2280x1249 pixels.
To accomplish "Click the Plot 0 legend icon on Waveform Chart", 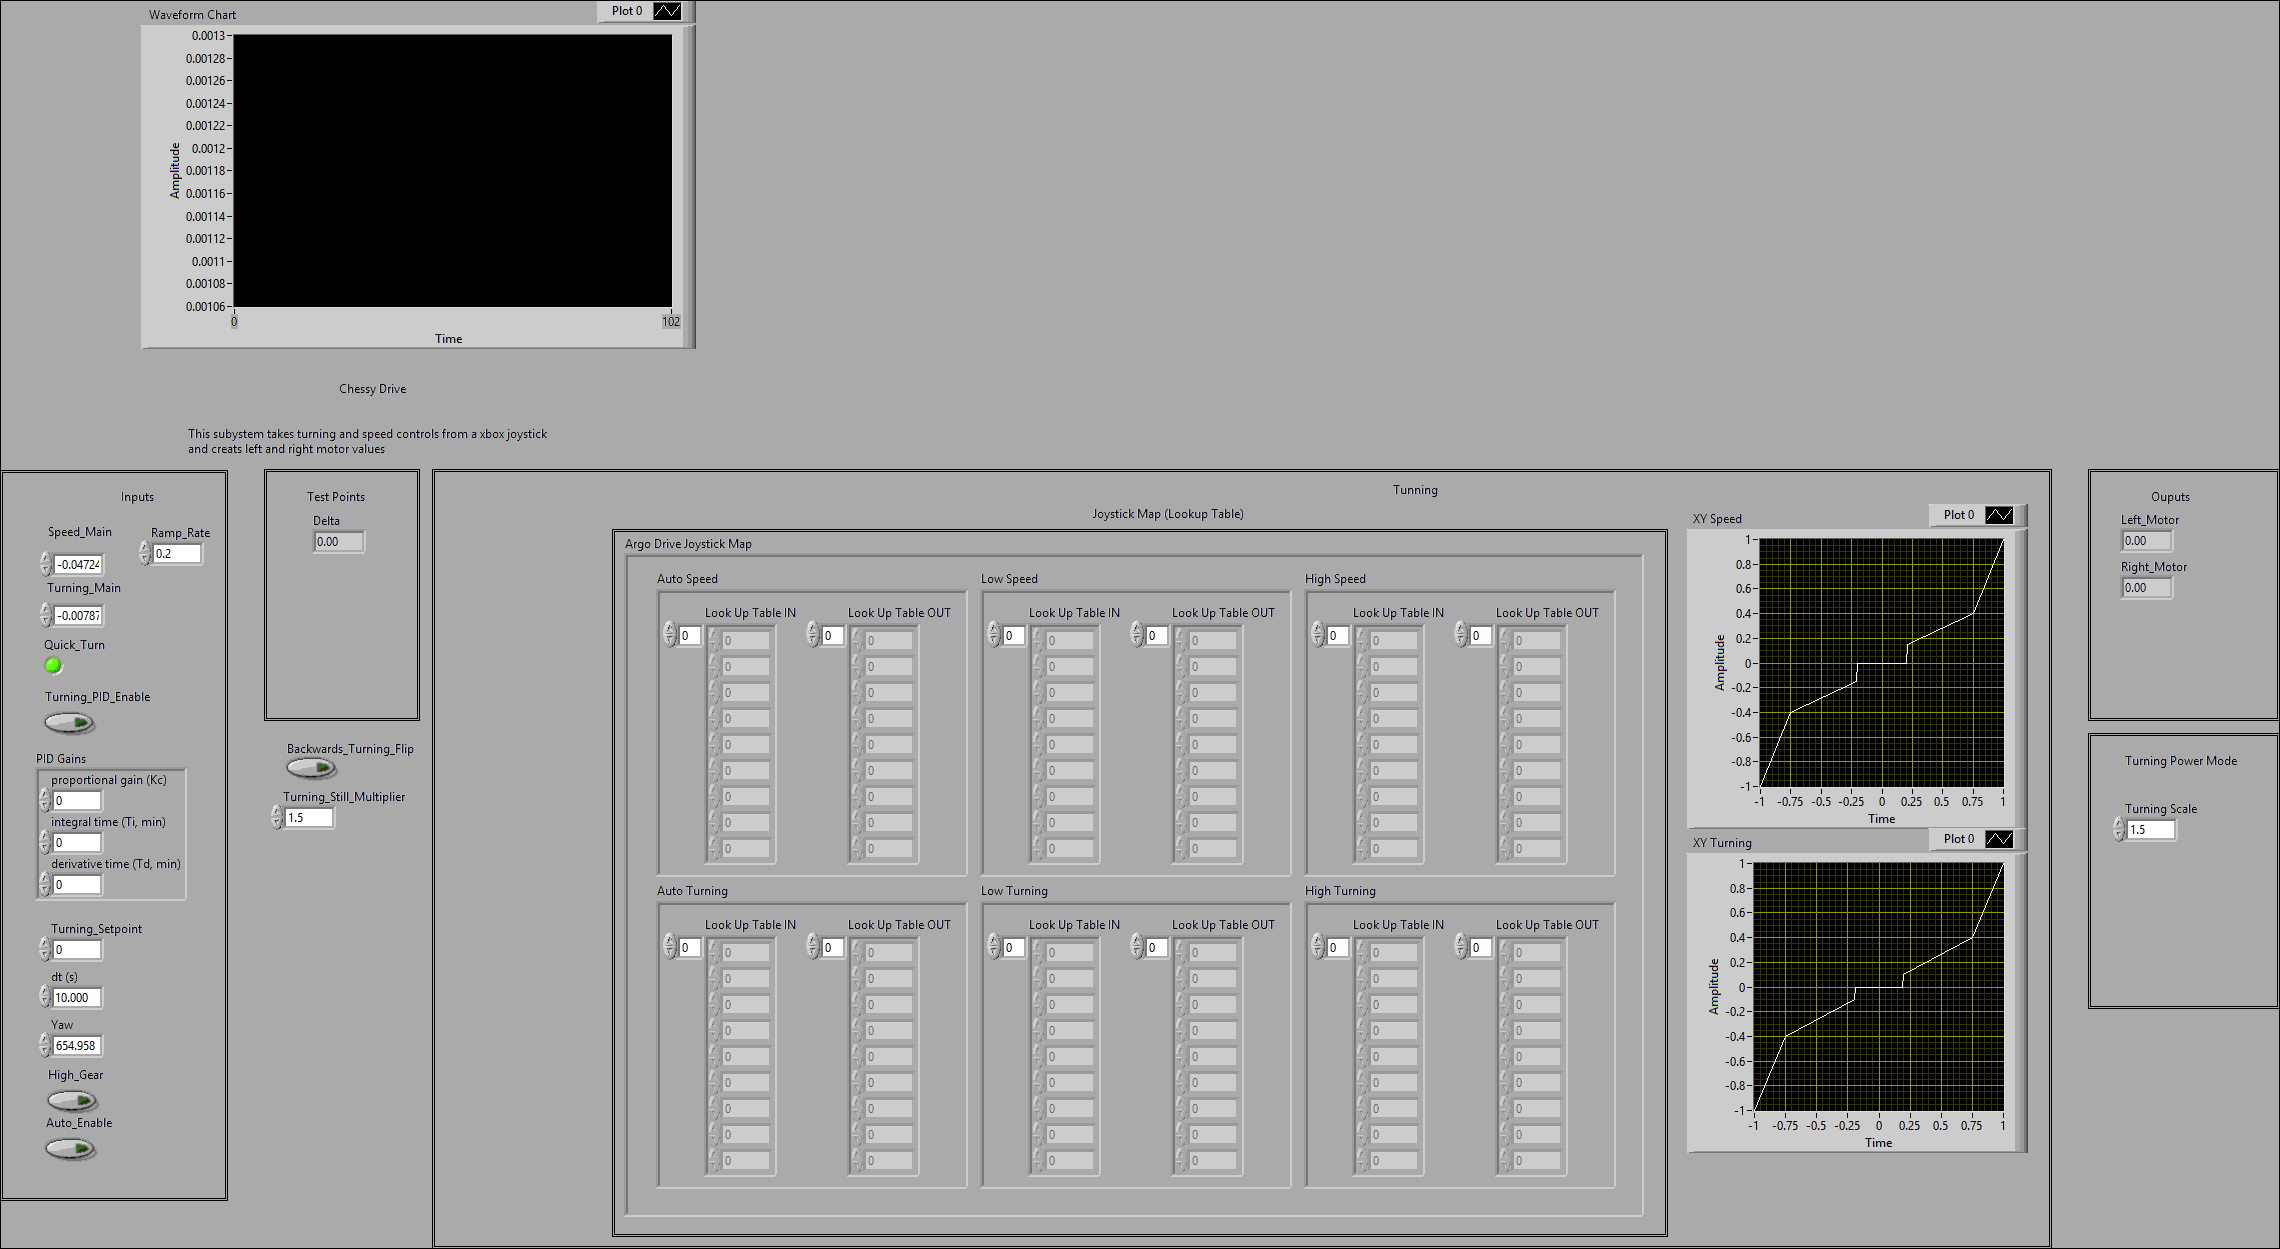I will tap(668, 11).
